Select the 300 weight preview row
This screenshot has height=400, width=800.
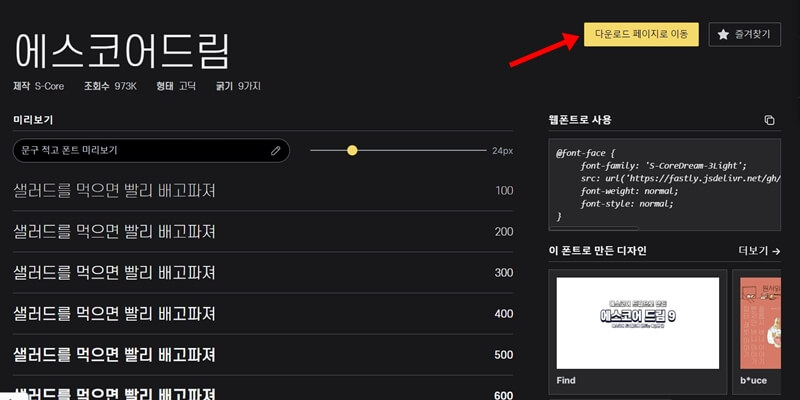pyautogui.click(x=263, y=273)
